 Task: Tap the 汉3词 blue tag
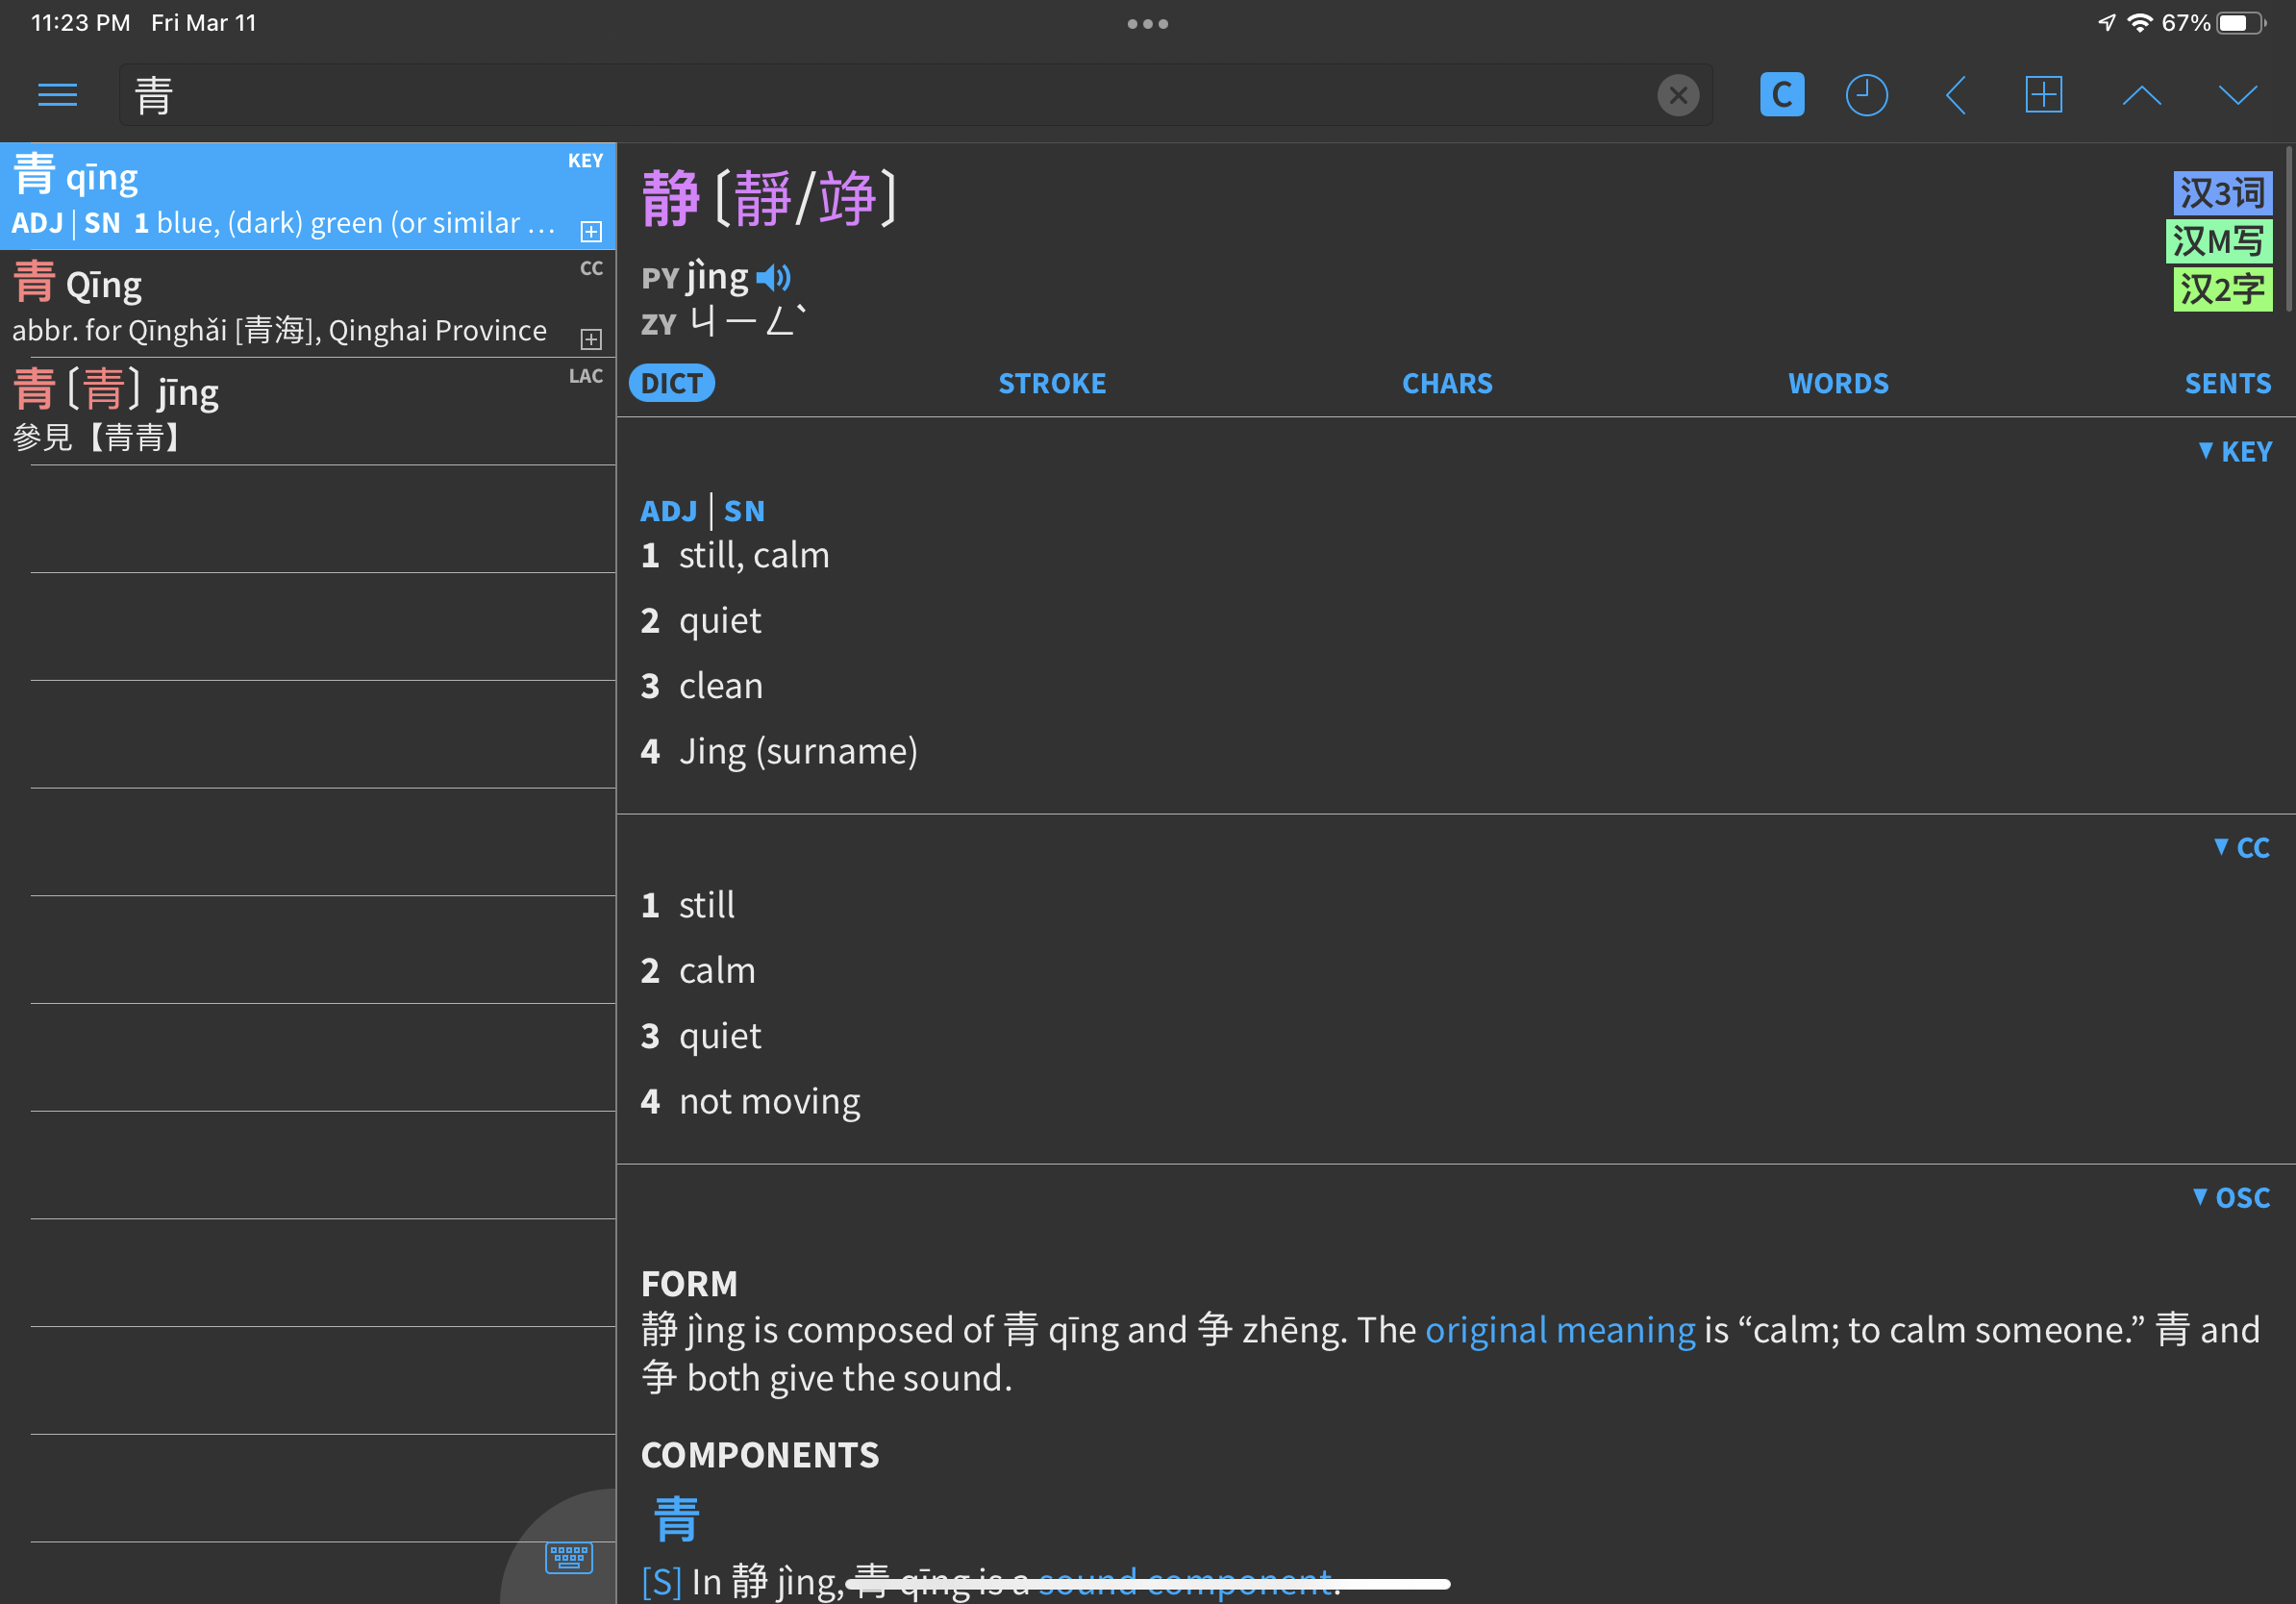pos(2222,193)
